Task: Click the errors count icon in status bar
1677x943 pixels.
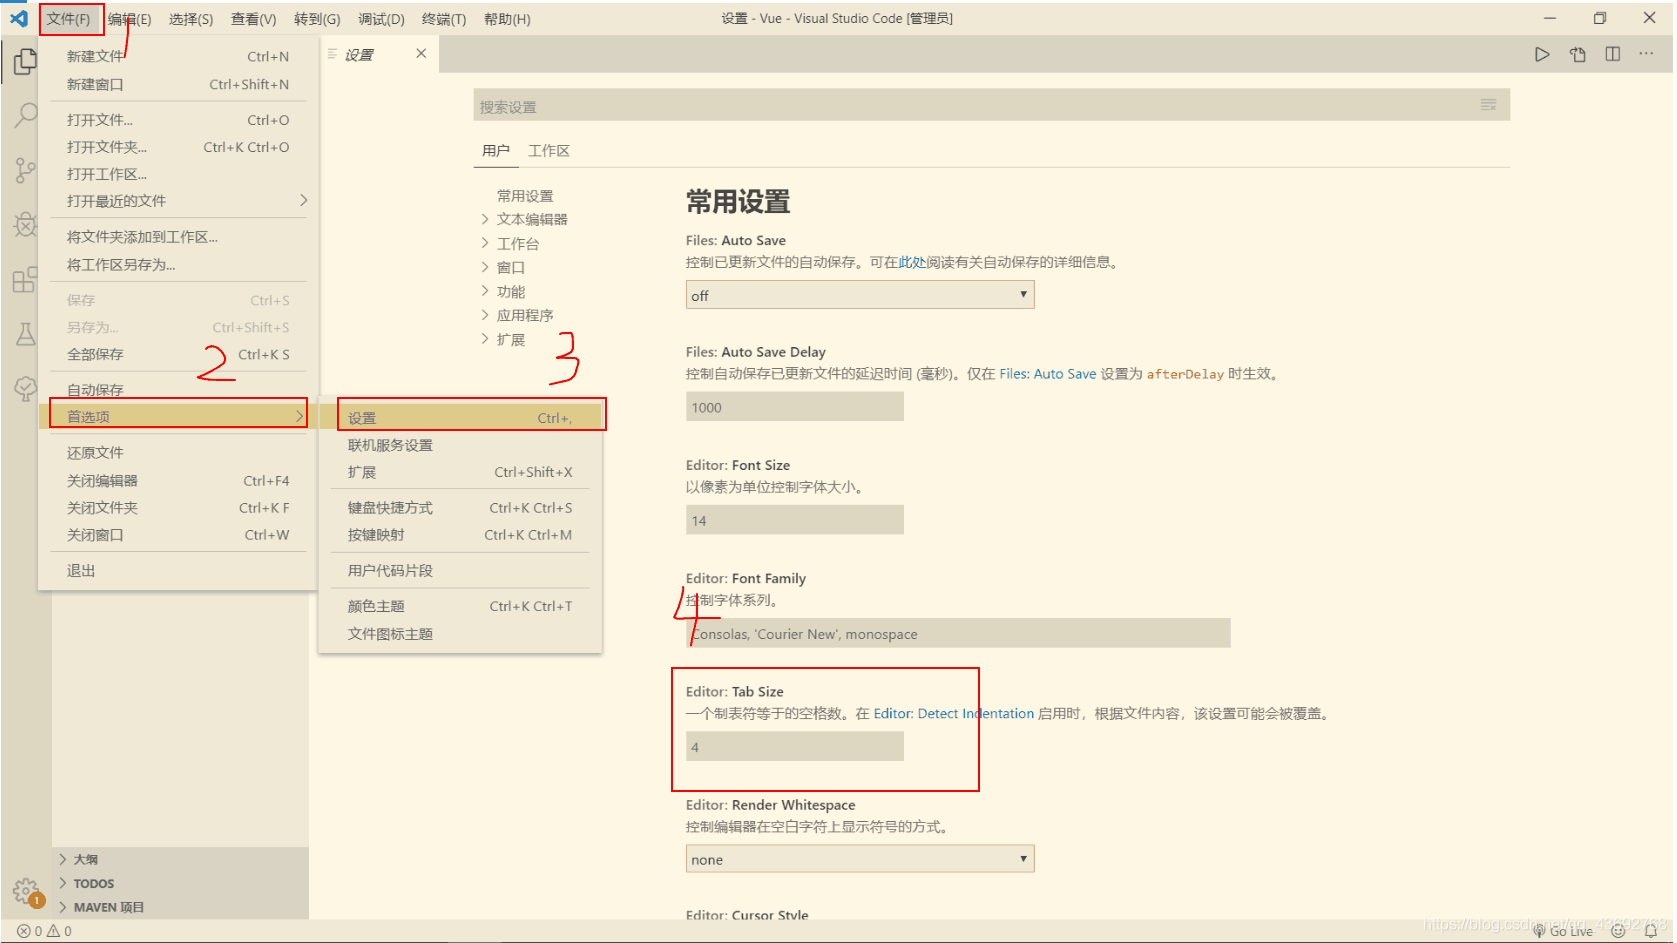Action: tap(23, 931)
